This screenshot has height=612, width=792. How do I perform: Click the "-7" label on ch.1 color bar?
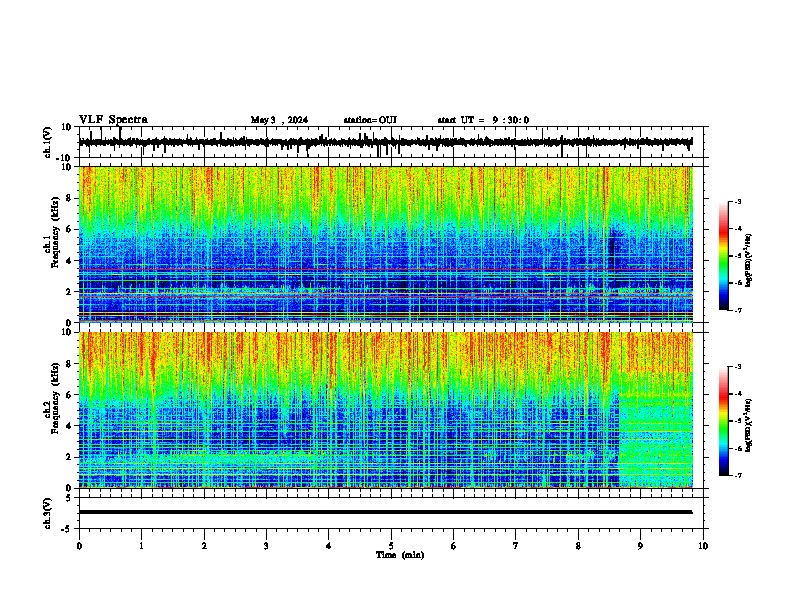click(738, 310)
